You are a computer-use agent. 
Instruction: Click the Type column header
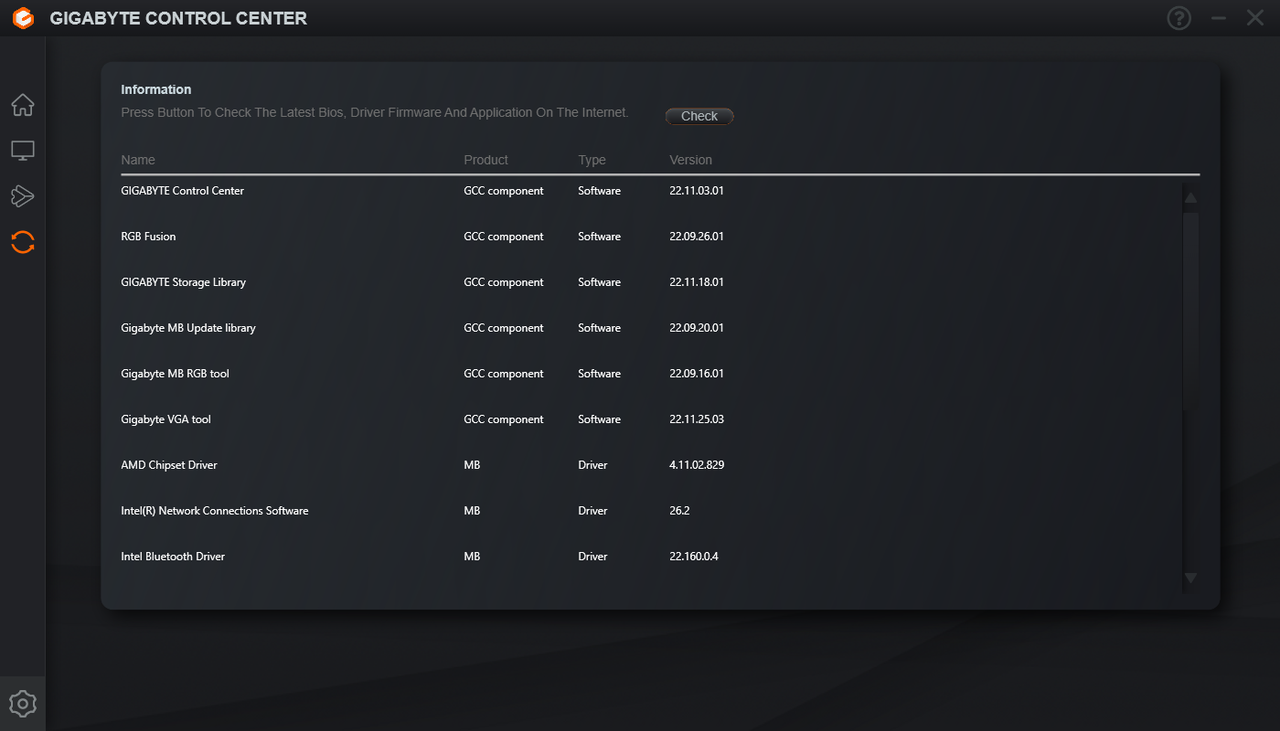592,160
